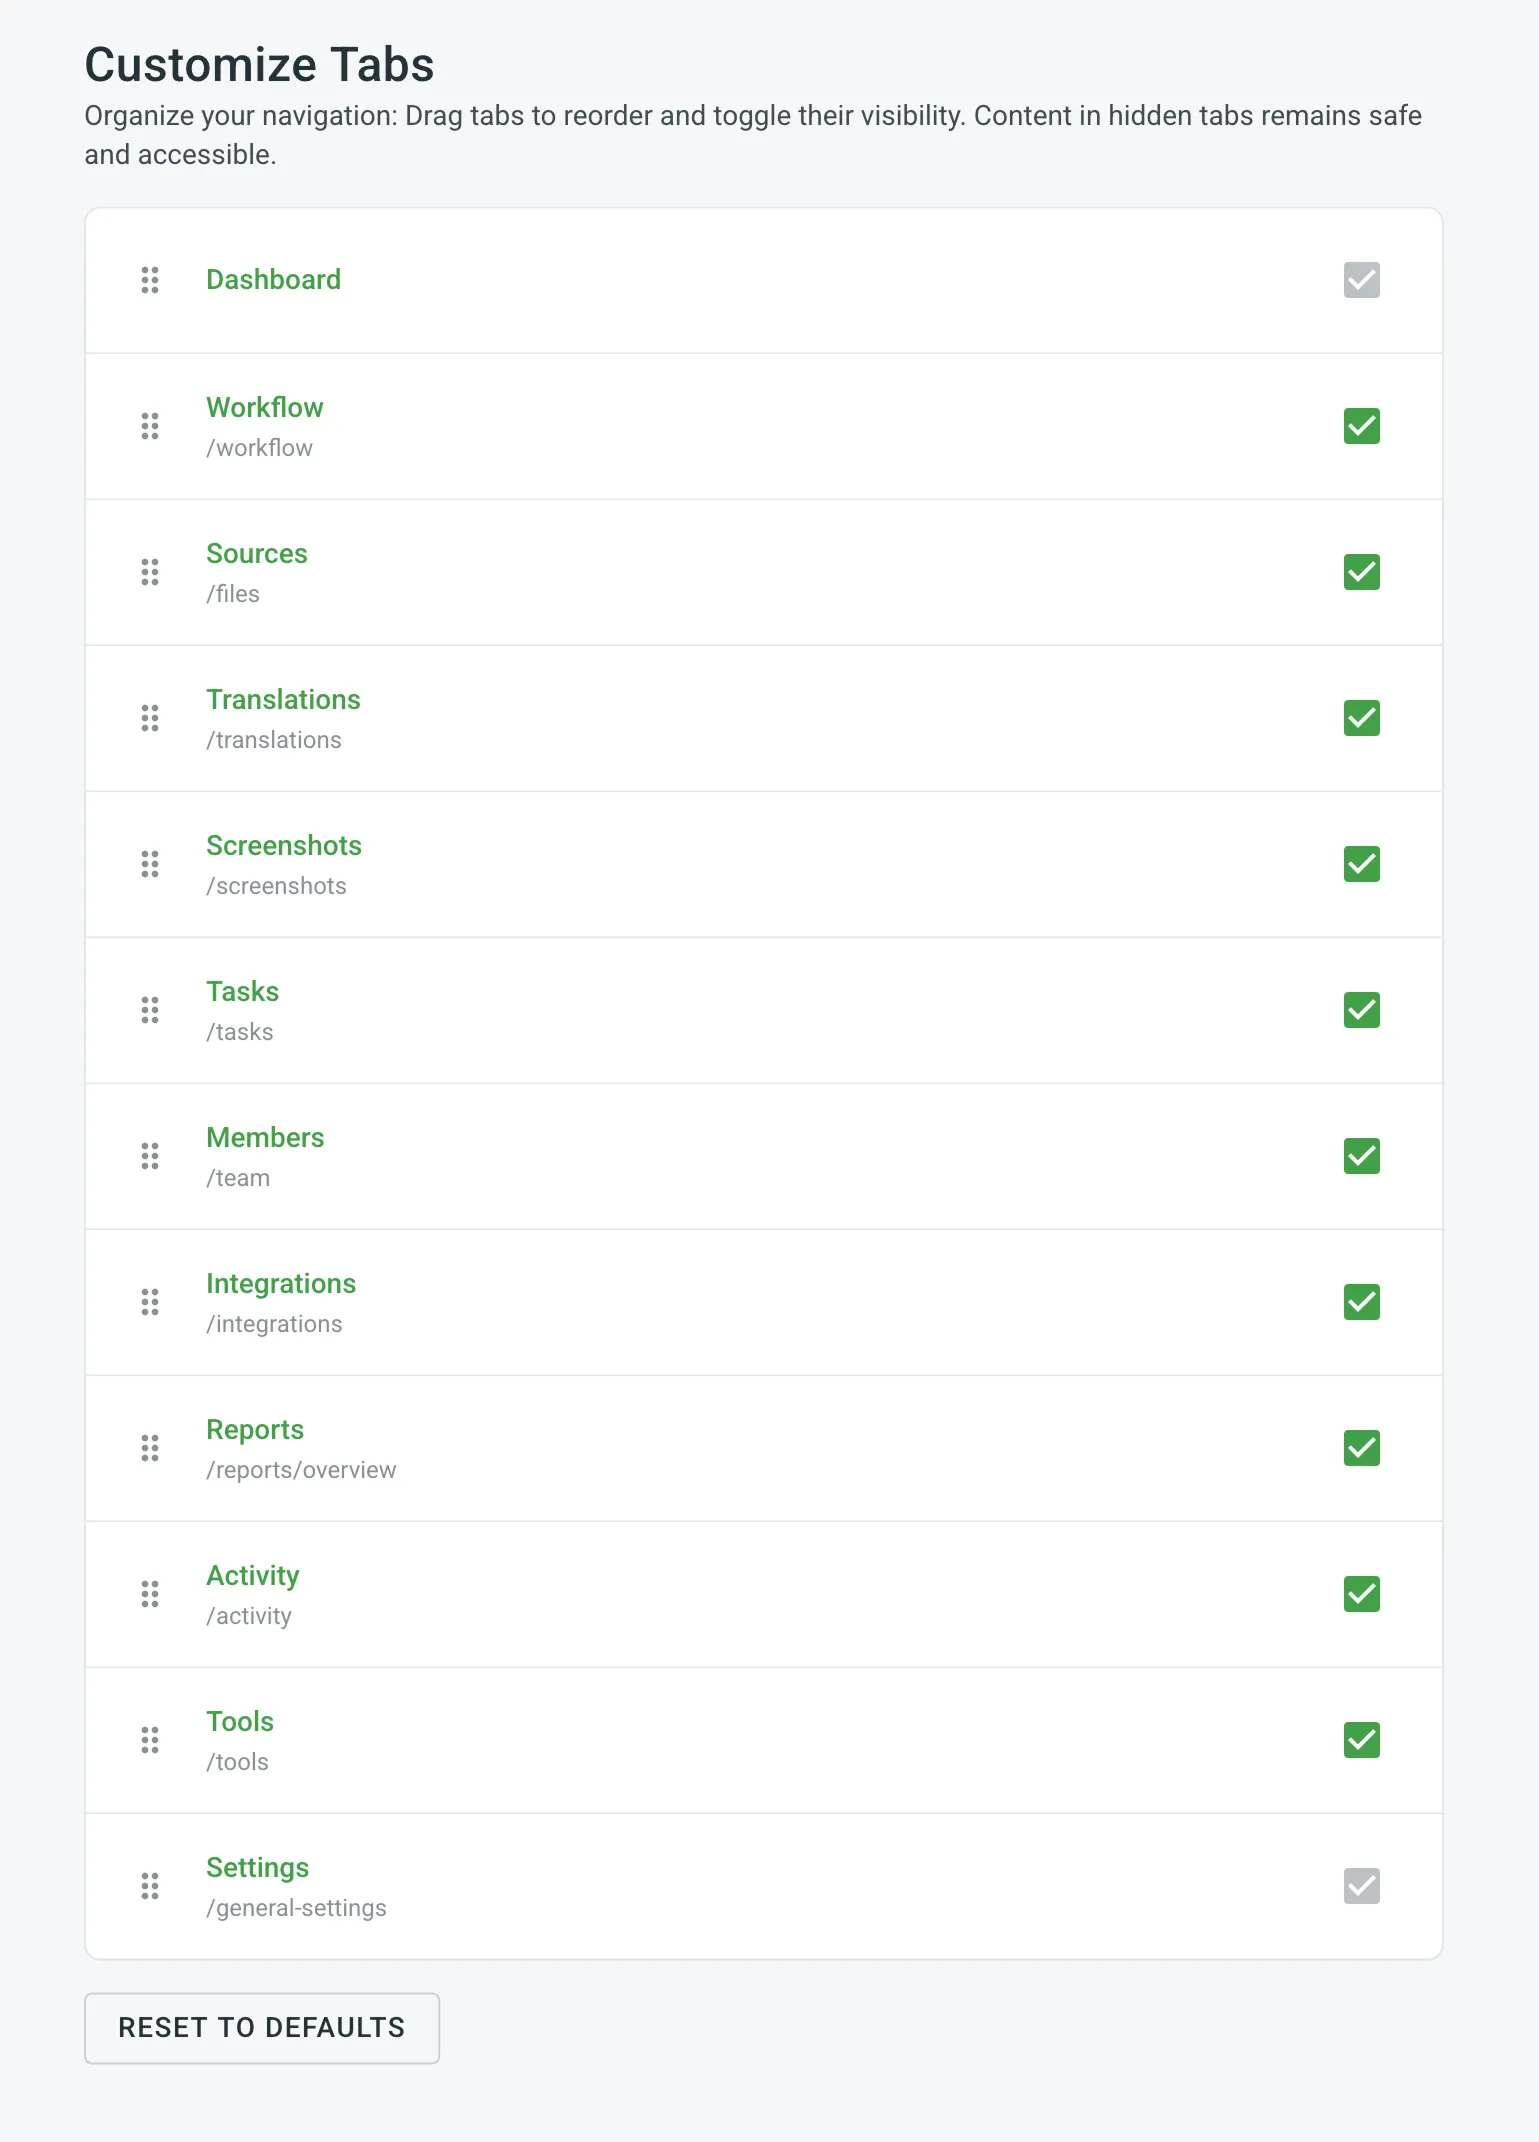Grab the Reports drag handle
The image size is (1539, 2142).
pyautogui.click(x=150, y=1448)
